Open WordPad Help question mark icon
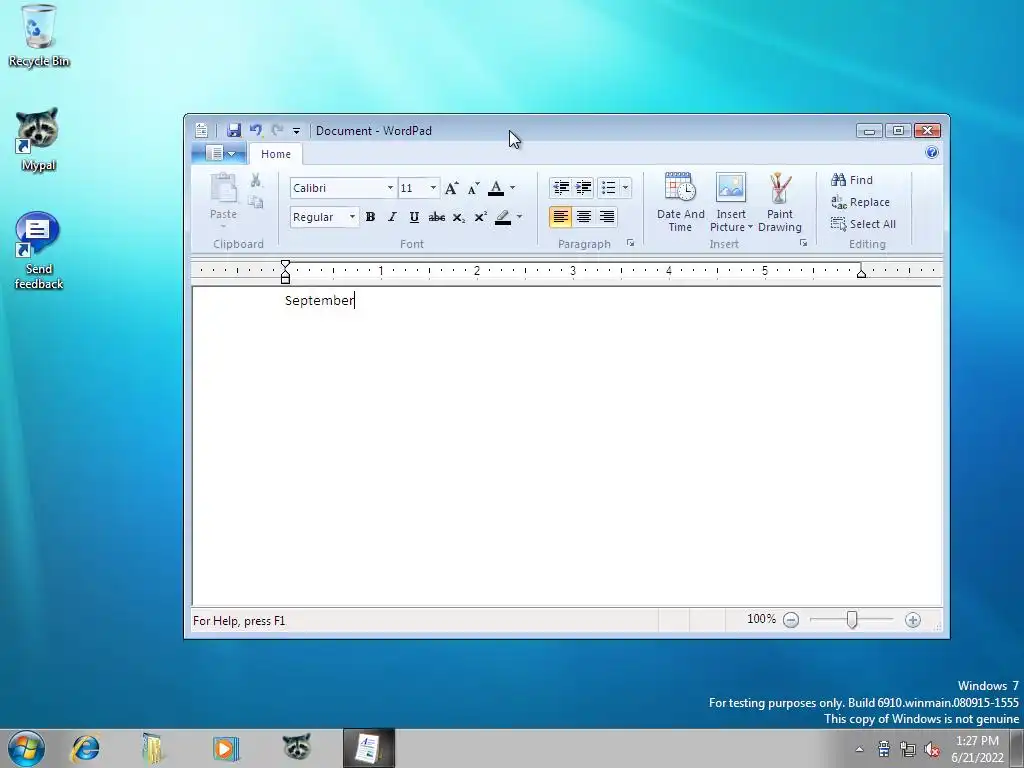This screenshot has width=1024, height=768. point(932,153)
